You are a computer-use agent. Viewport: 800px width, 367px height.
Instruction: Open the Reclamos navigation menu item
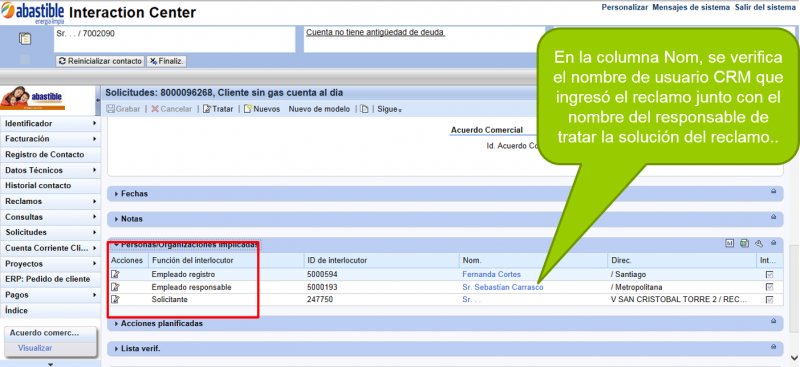click(x=50, y=201)
